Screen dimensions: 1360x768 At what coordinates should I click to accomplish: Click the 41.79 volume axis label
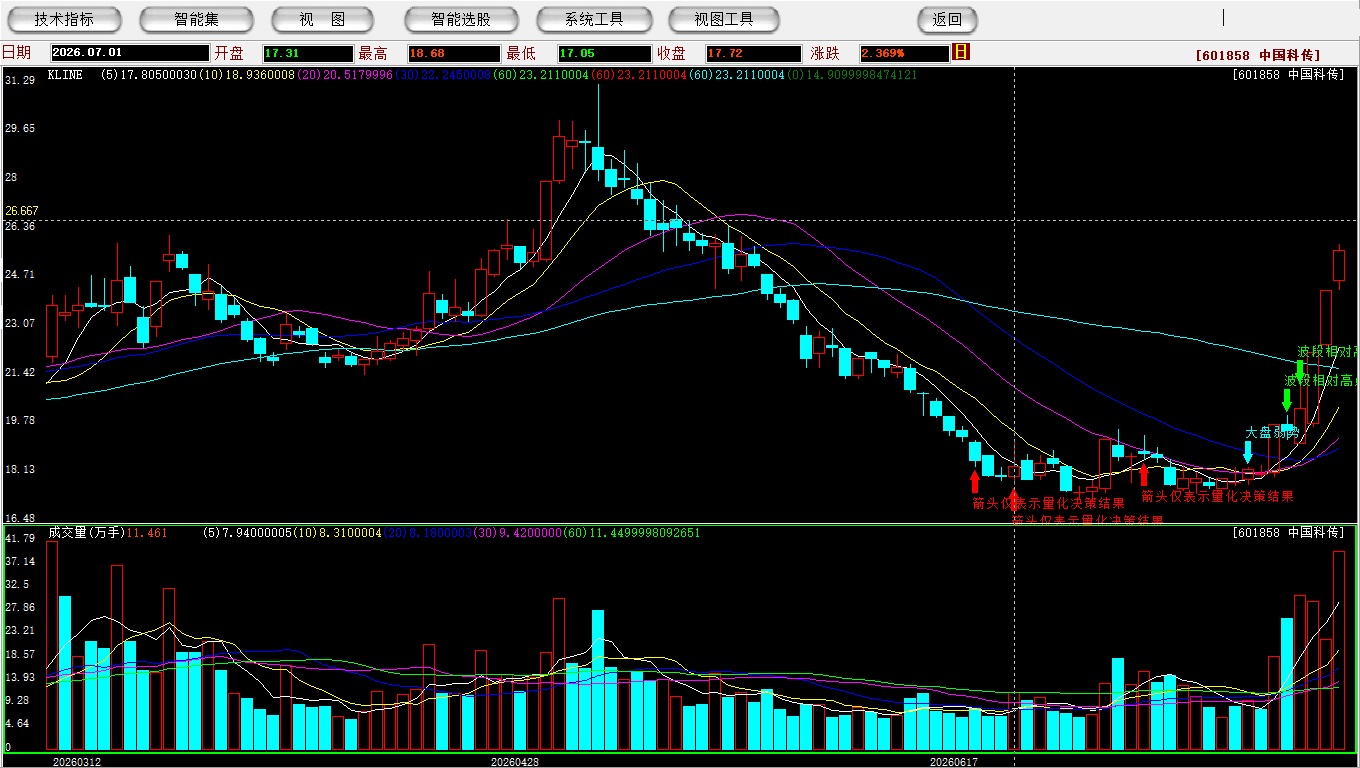click(x=21, y=539)
